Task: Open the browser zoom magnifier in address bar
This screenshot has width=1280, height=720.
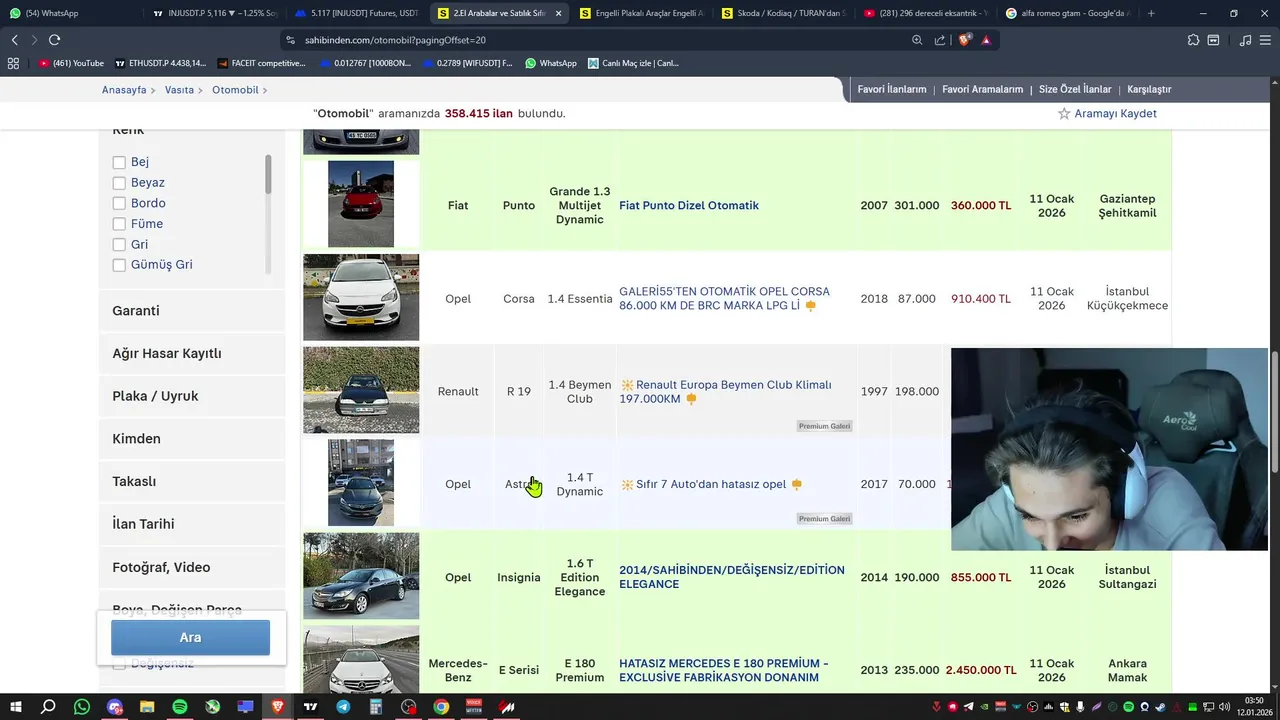Action: [x=917, y=40]
